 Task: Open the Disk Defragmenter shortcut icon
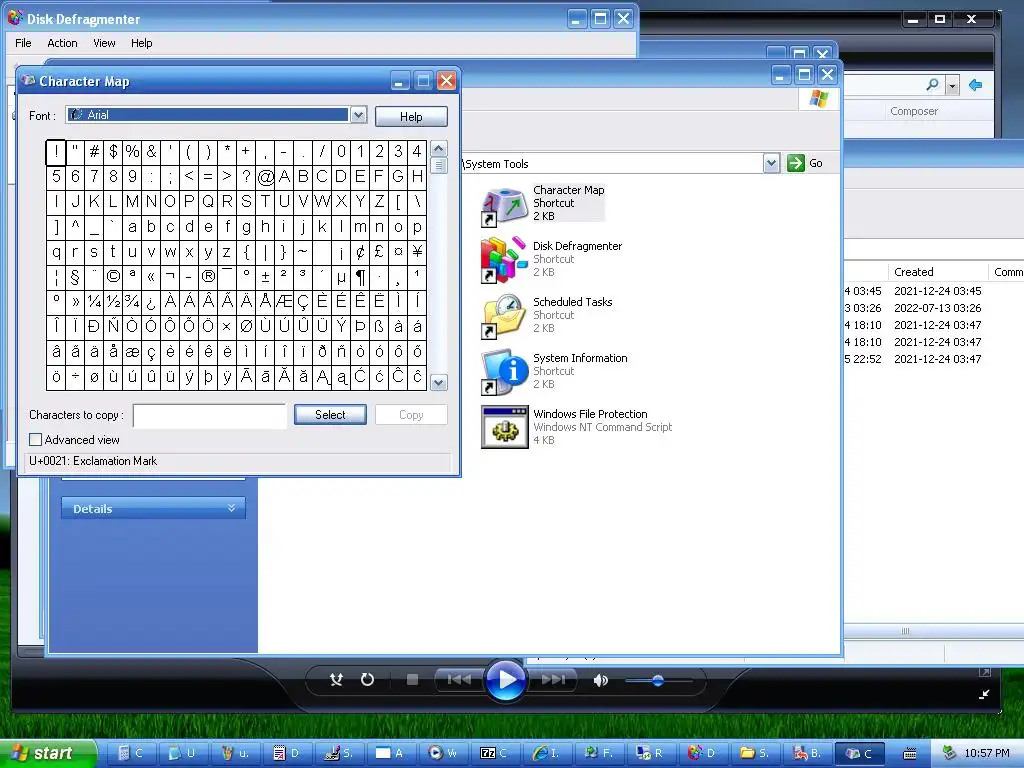pos(504,260)
